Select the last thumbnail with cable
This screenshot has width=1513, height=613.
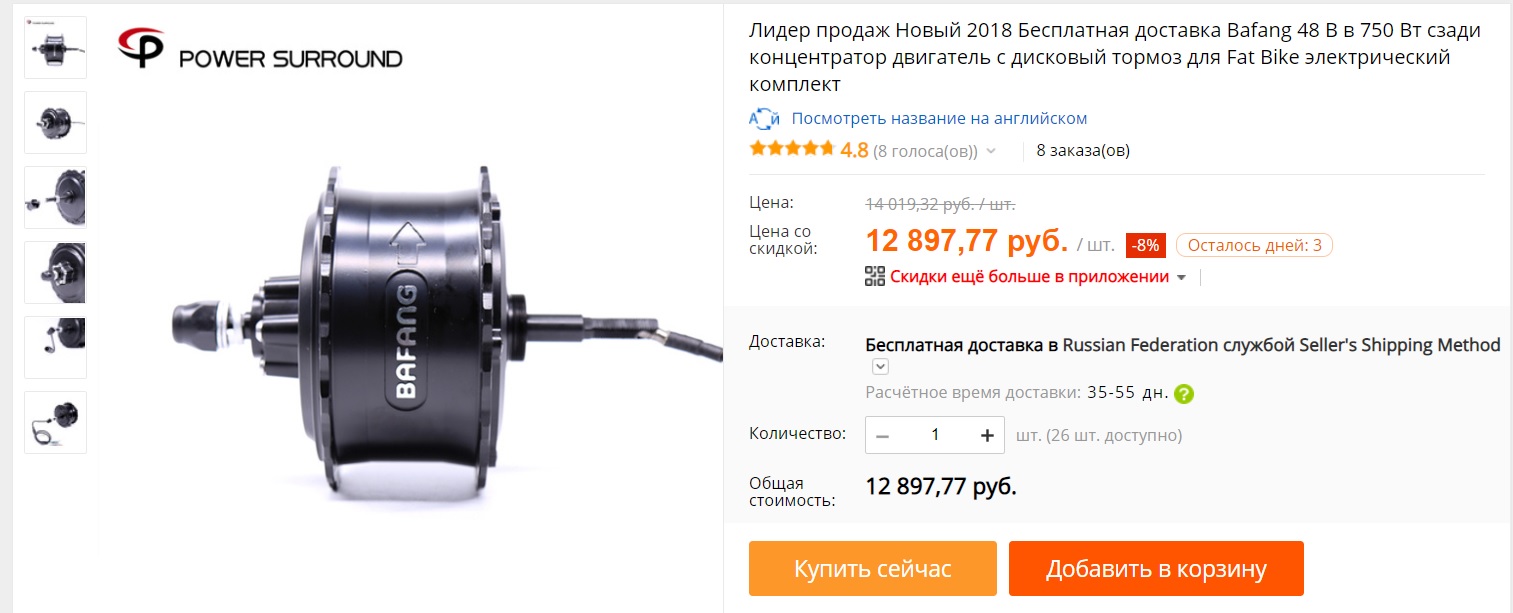(x=55, y=422)
